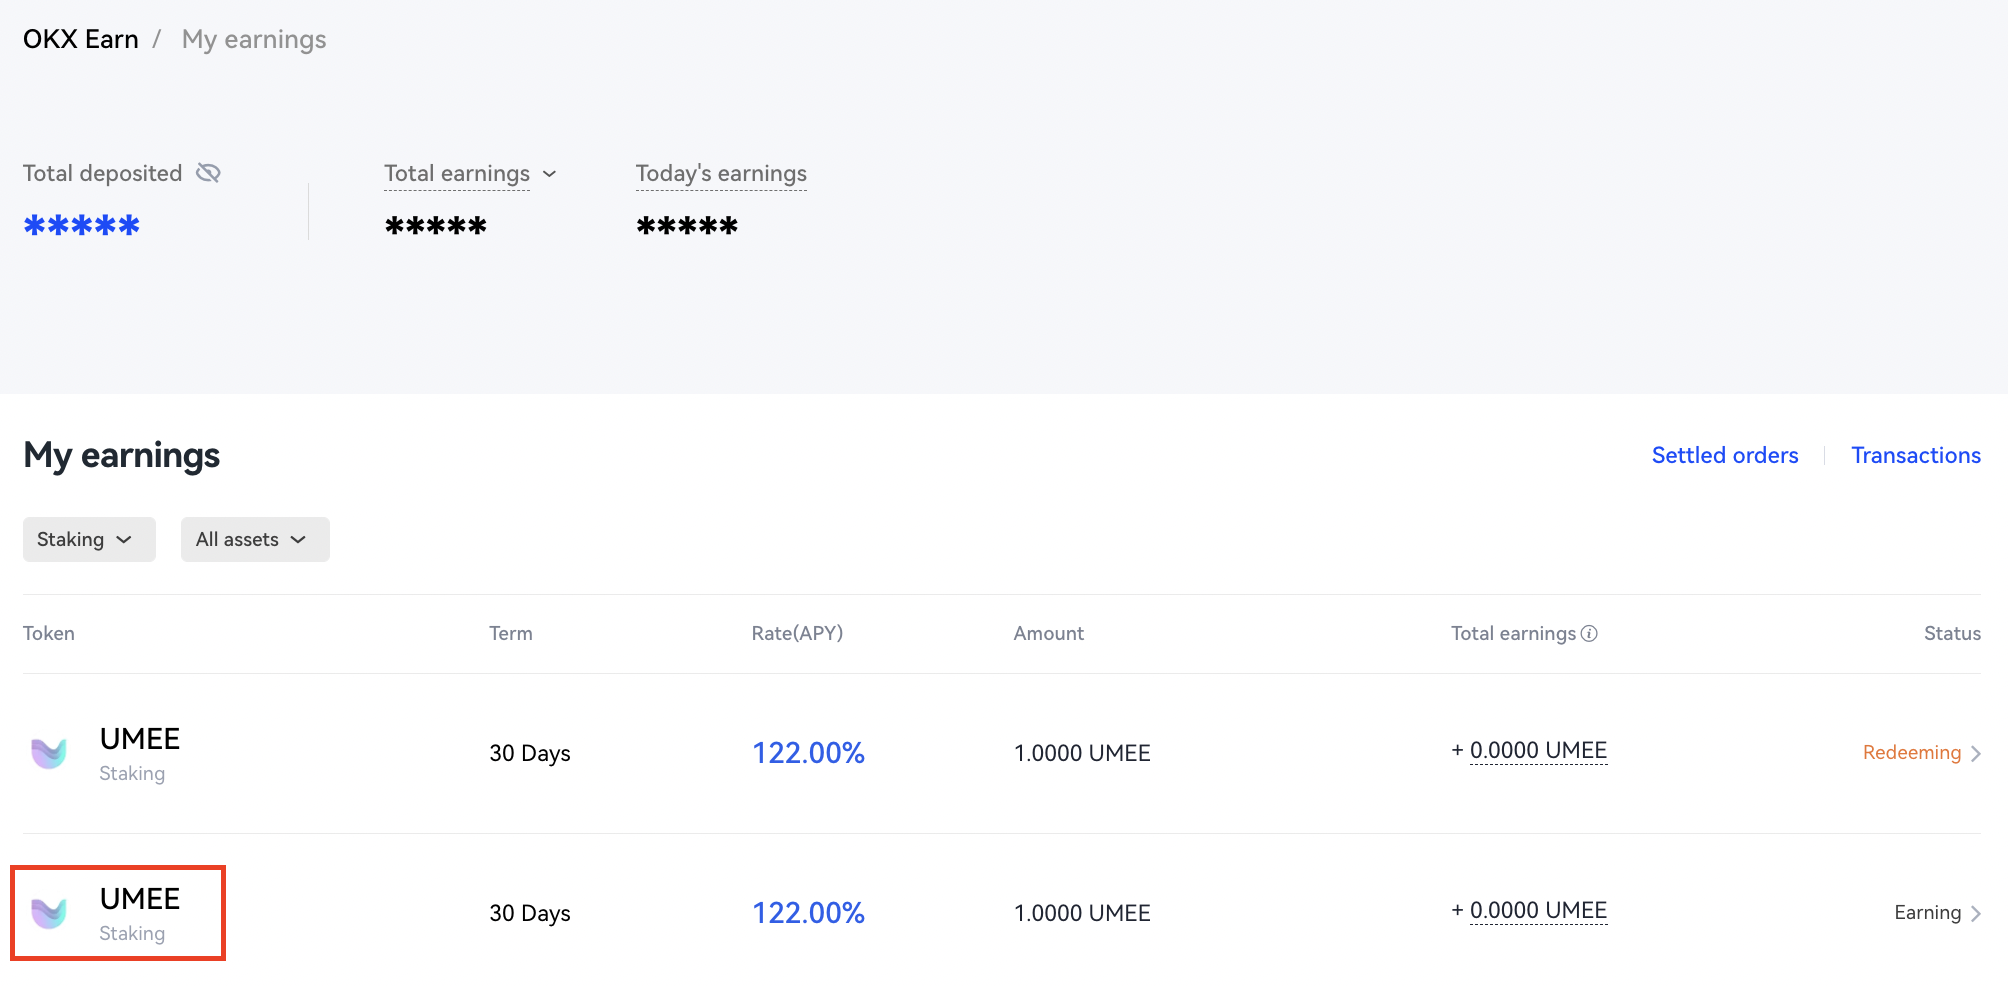Expand the Total earnings dropdown chevron
This screenshot has height=986, width=2008.
coord(549,174)
